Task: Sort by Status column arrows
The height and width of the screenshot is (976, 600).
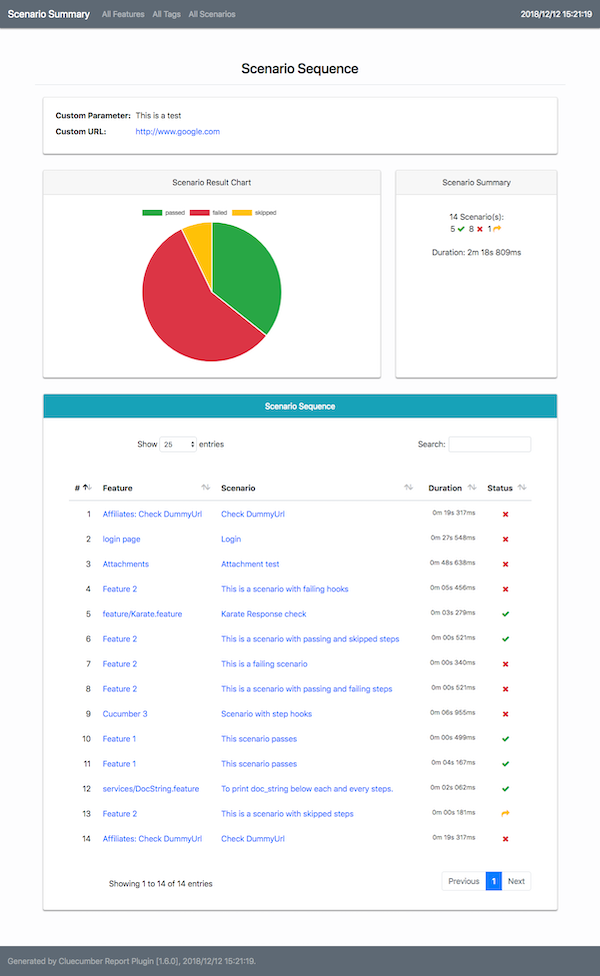Action: tap(522, 487)
